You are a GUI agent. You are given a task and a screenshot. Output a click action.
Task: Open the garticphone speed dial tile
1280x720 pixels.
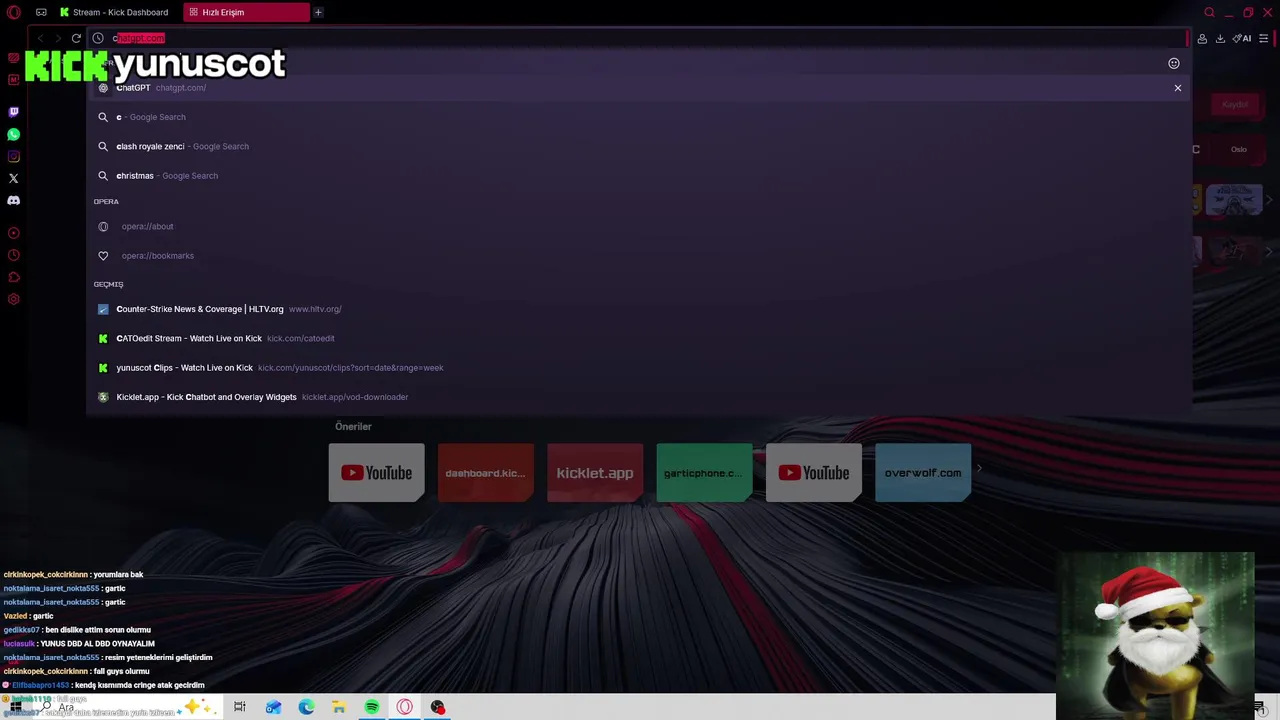(x=704, y=473)
